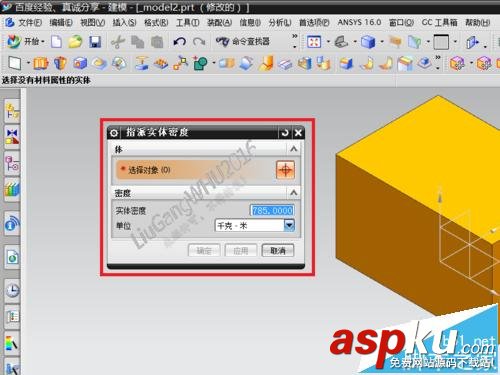500x375 pixels.
Task: Open the ANSYS 16.0 menu
Action: (359, 22)
